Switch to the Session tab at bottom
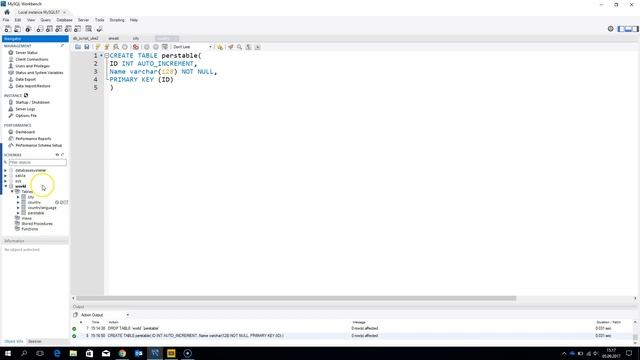640x360 pixels. [x=35, y=341]
